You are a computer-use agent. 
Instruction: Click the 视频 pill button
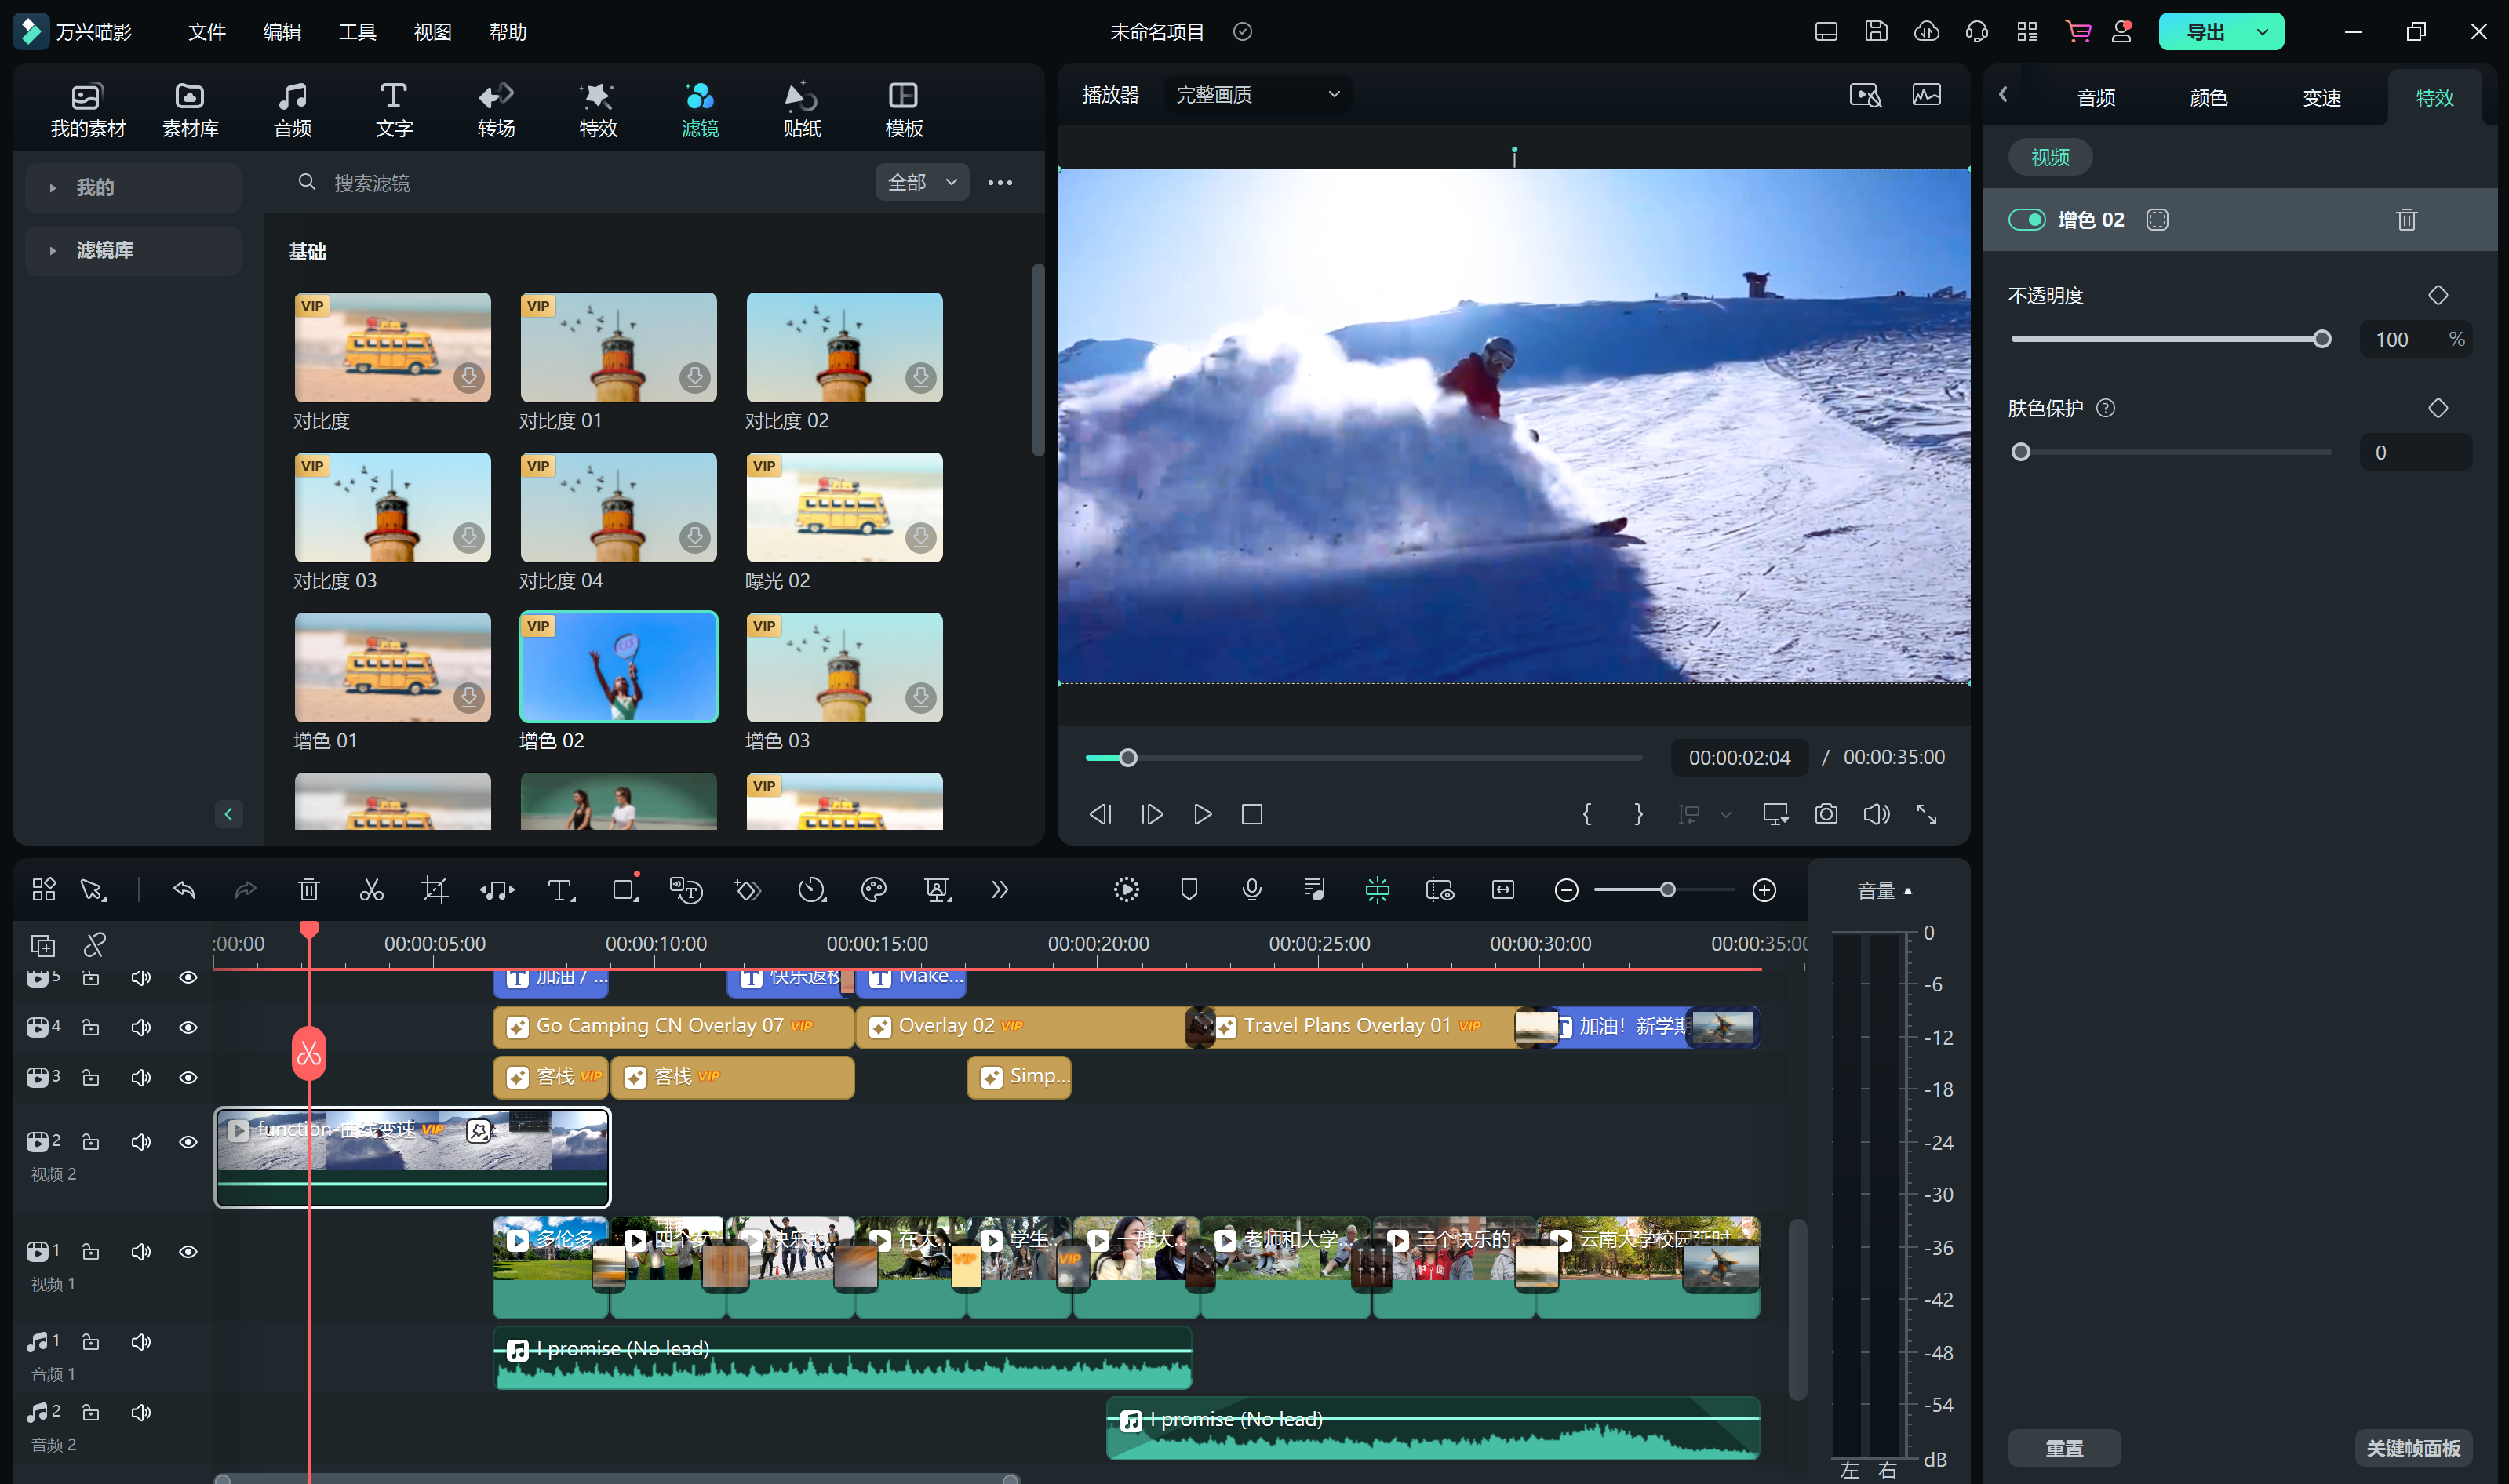tap(2050, 157)
